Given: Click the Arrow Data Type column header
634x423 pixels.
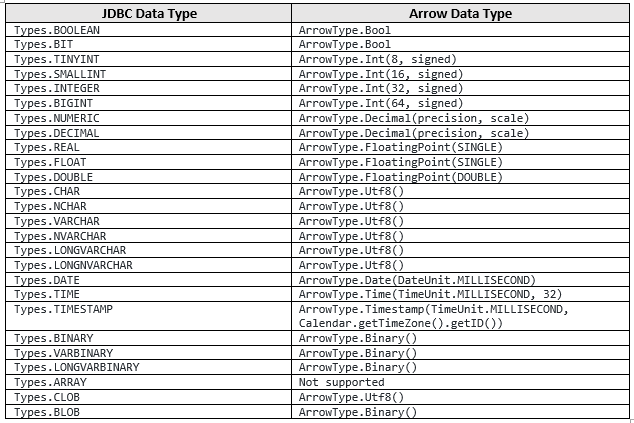Looking at the screenshot, I should (x=460, y=14).
